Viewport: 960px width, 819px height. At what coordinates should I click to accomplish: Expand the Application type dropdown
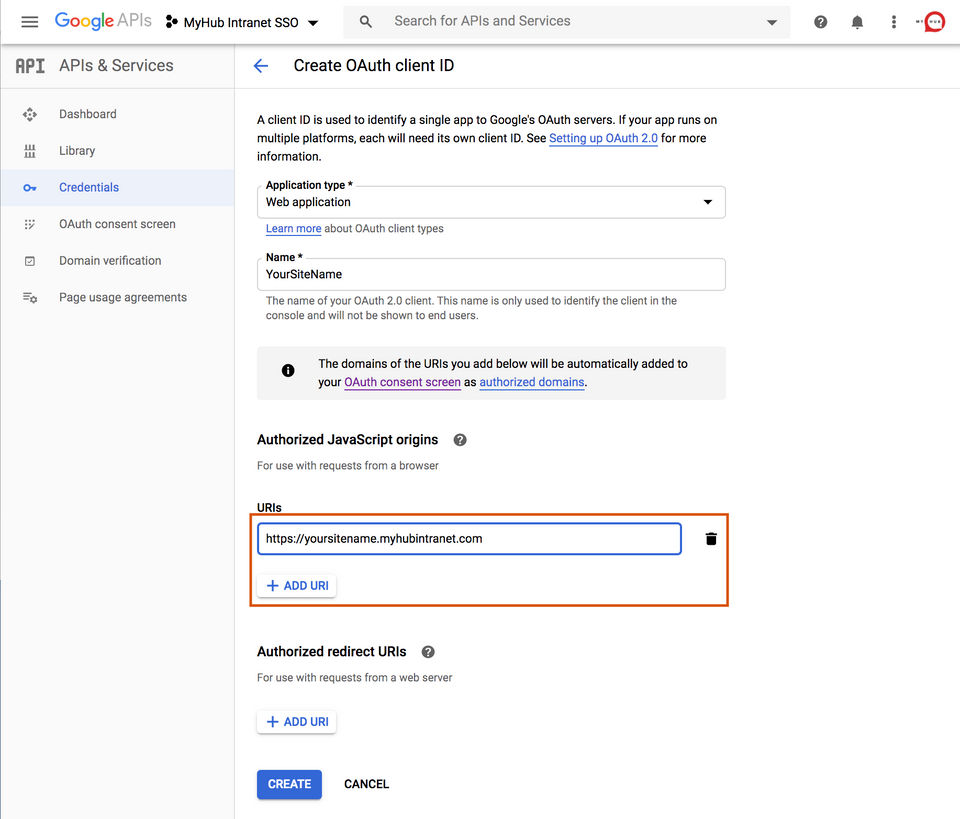pos(708,202)
